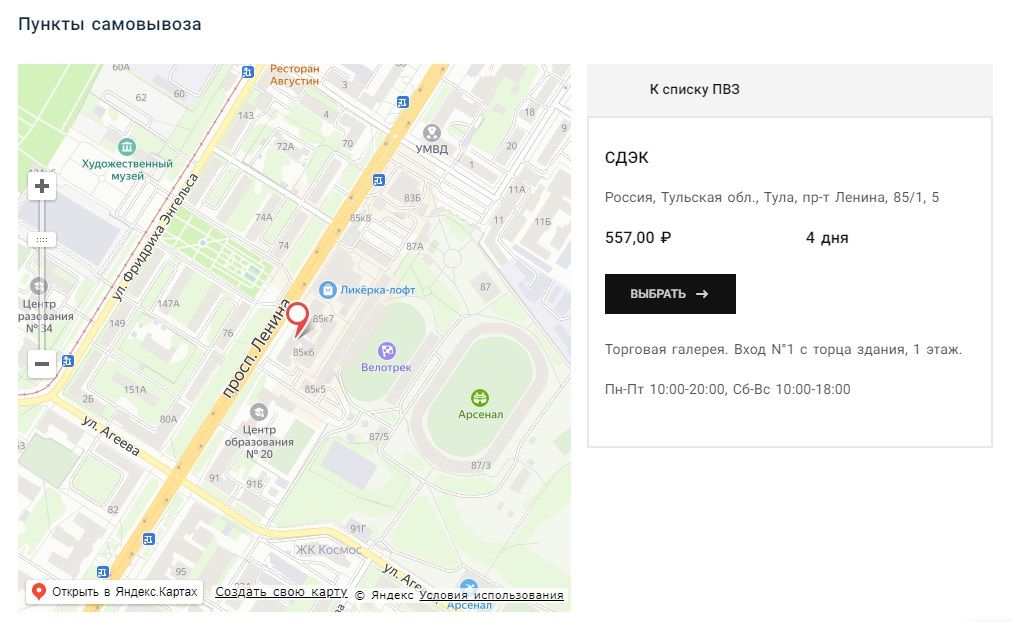The image size is (1012, 622).
Task: Select the Ликёрка-лофт shopping icon on map
Action: point(328,290)
